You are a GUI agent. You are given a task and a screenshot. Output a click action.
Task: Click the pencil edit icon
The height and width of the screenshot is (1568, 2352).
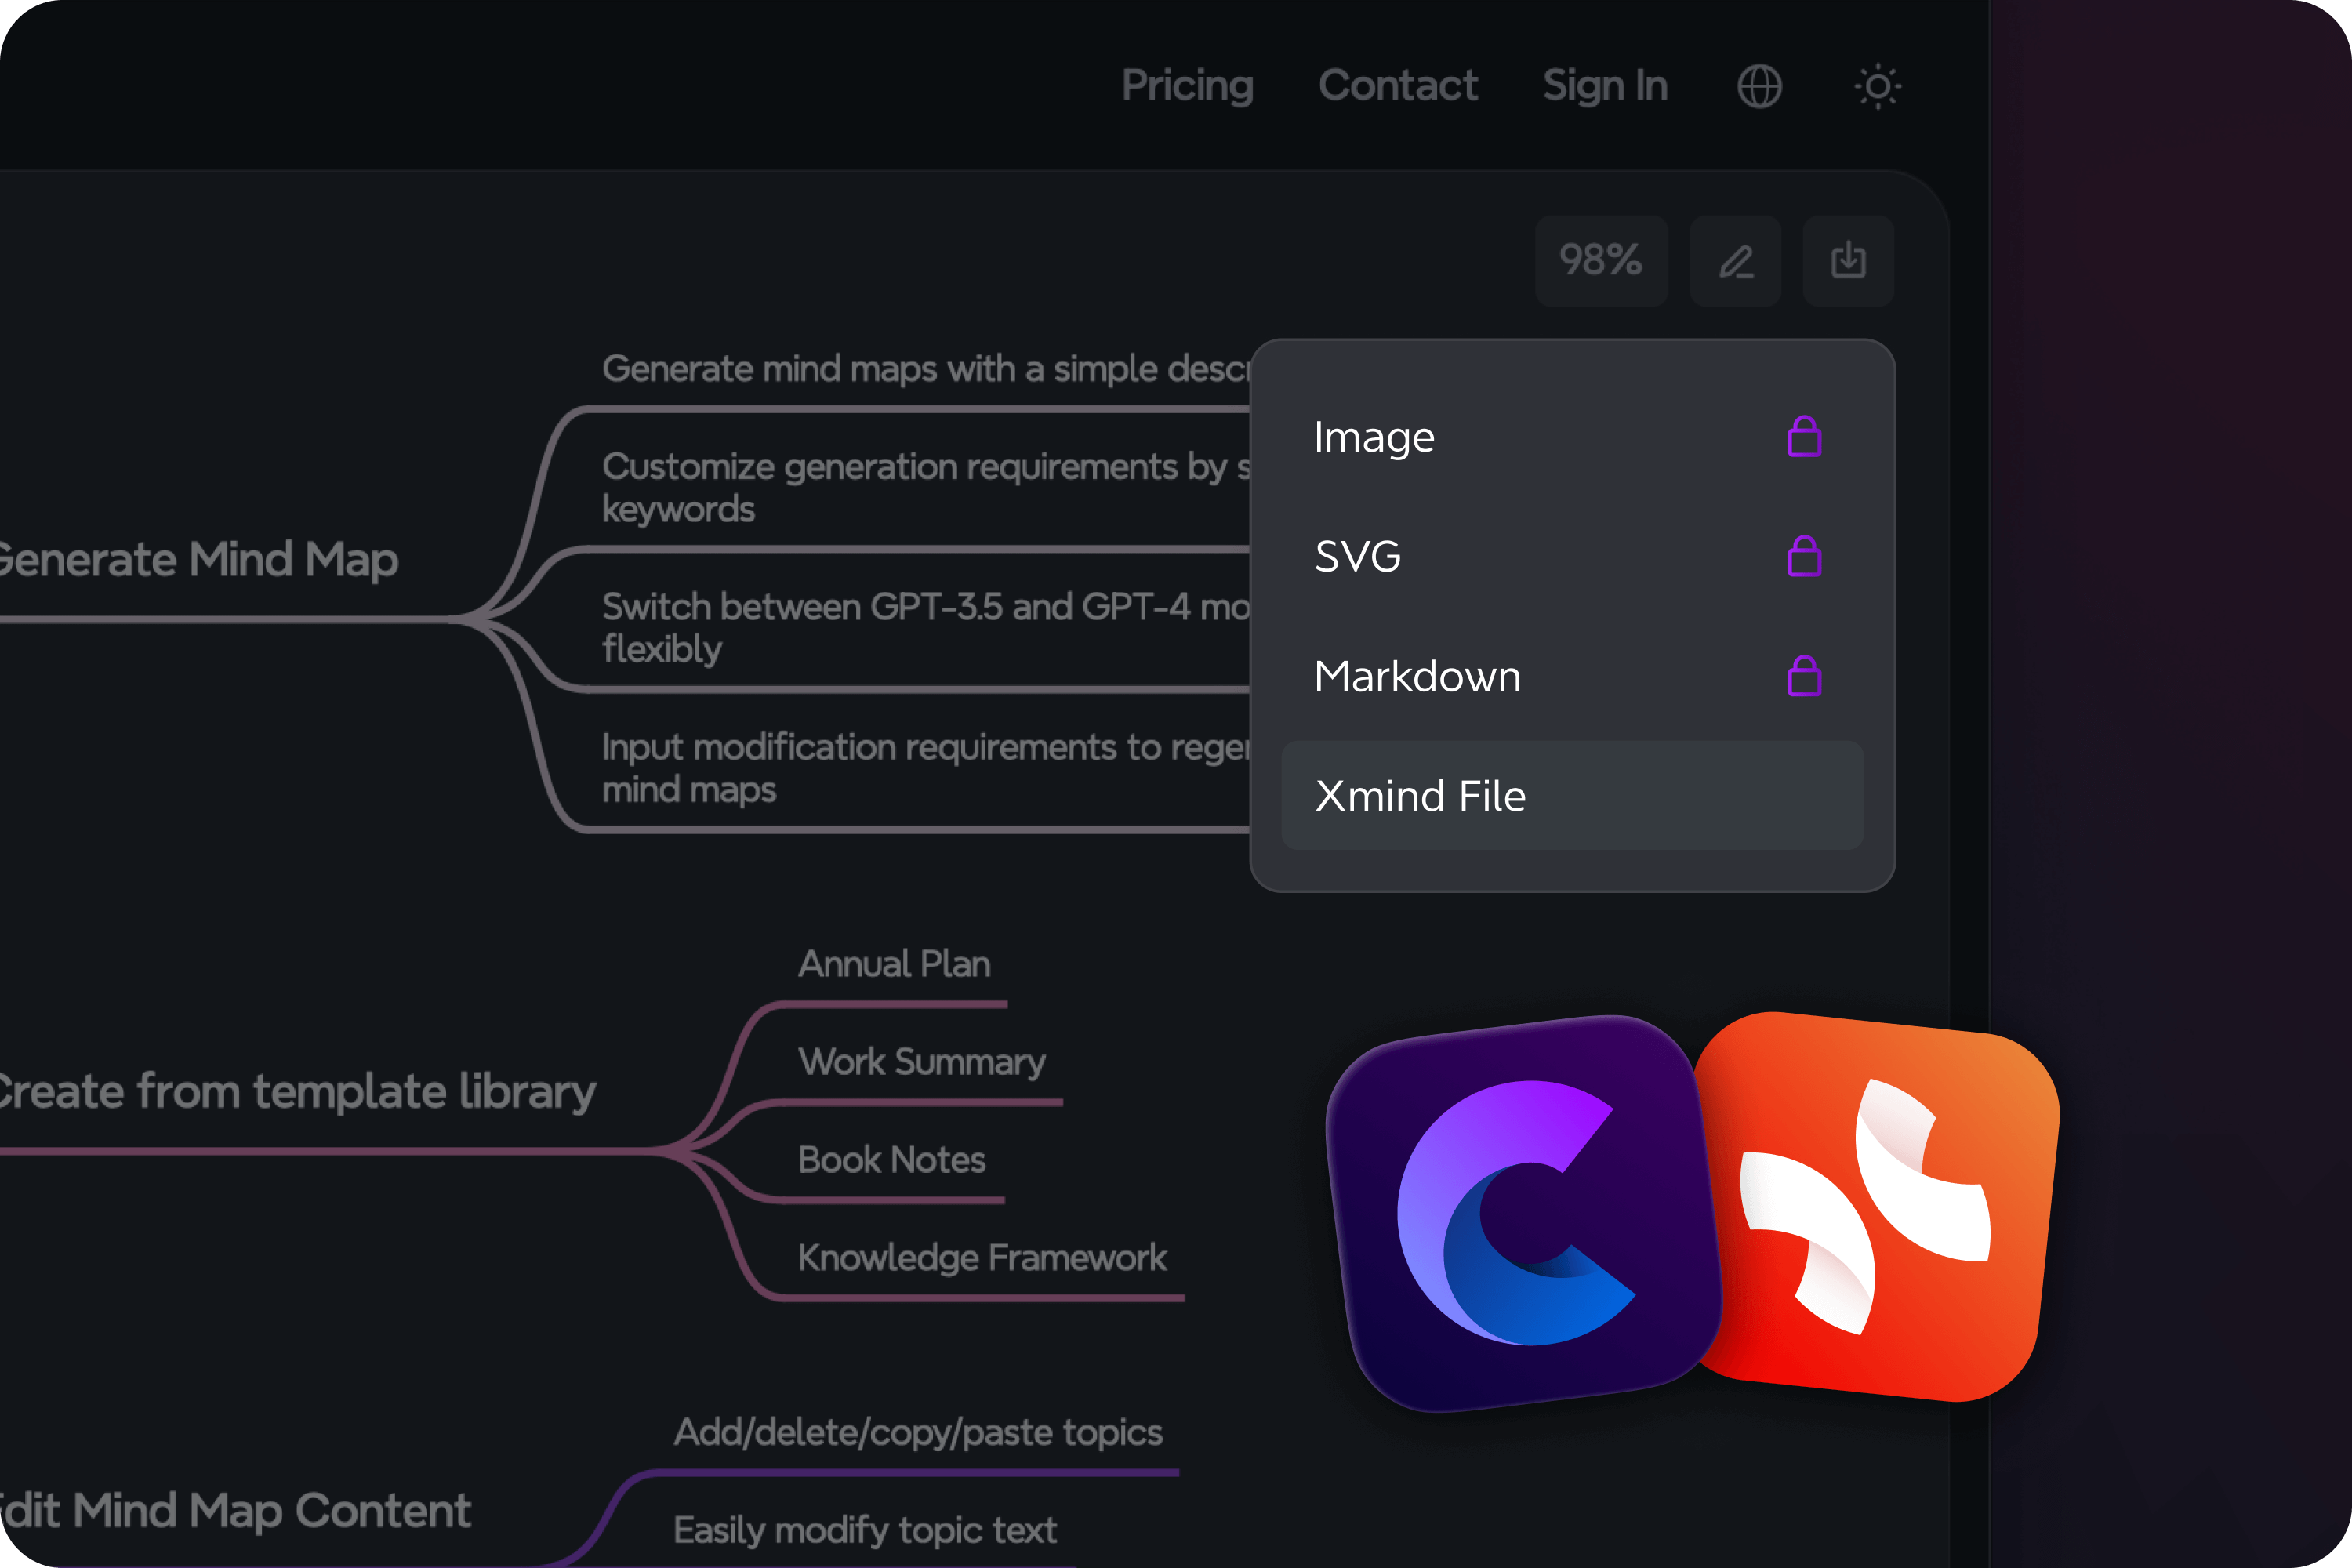coord(1735,261)
